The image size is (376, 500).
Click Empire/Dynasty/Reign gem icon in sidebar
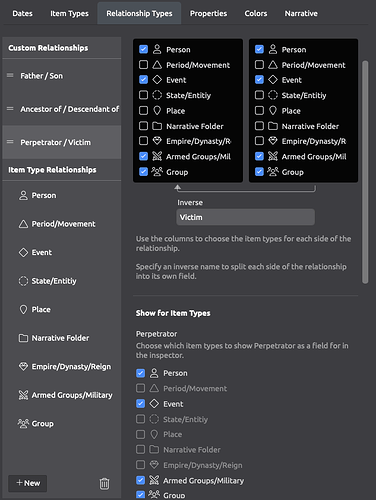tap(23, 367)
